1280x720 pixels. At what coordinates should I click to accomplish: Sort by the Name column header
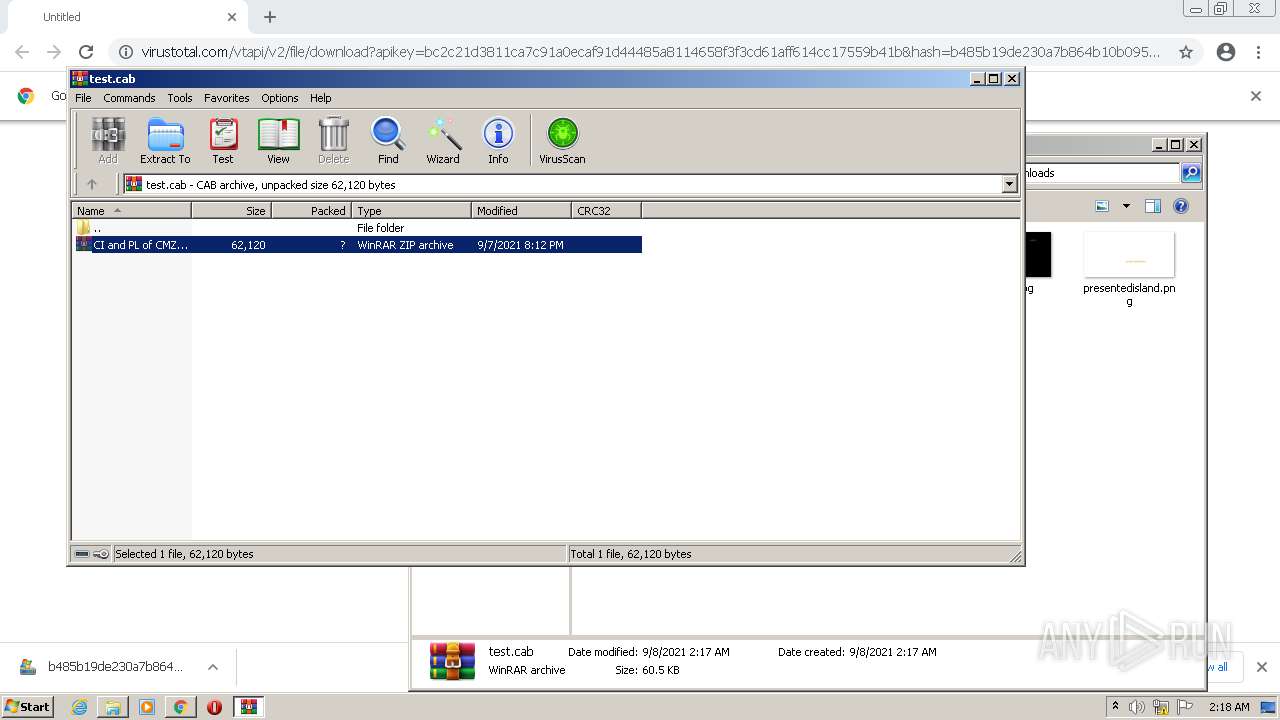(131, 210)
